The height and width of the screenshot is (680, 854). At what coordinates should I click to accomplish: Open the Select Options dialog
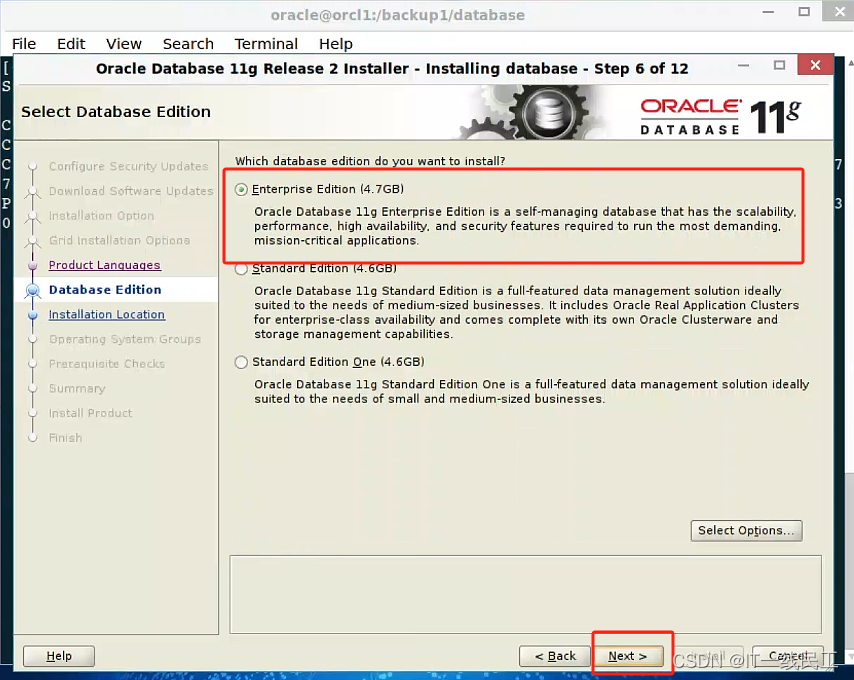click(746, 531)
